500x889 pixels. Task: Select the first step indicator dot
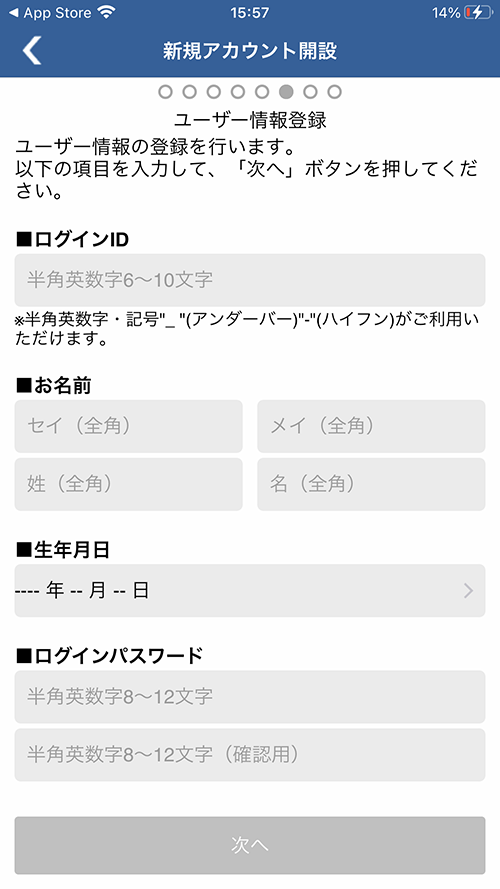coord(165,91)
